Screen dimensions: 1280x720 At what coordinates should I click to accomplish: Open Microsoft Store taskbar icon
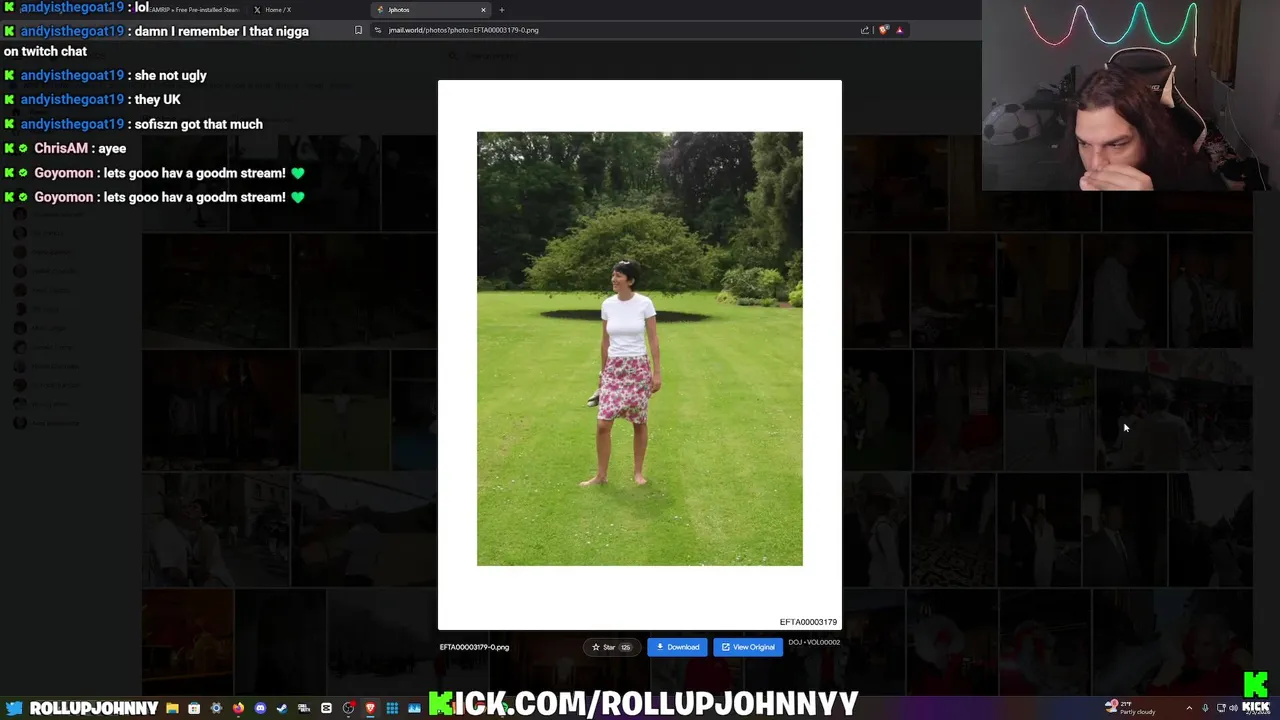tap(194, 708)
